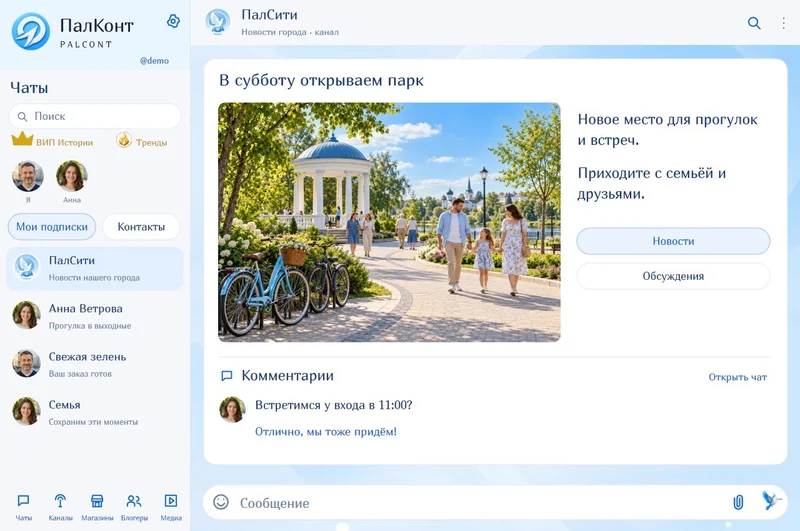The width and height of the screenshot is (800, 531).
Task: Open the emoji picker in message bar
Action: (221, 502)
